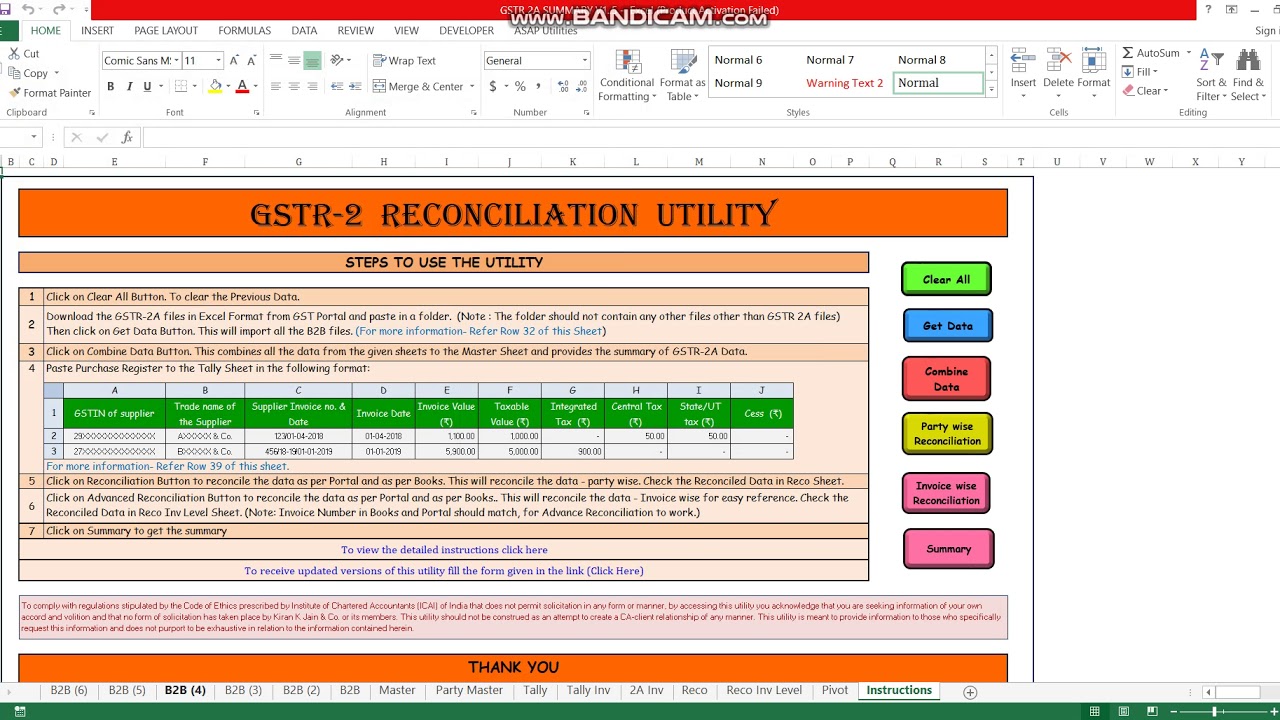Toggle italic formatting
This screenshot has width=1280, height=720.
129,87
